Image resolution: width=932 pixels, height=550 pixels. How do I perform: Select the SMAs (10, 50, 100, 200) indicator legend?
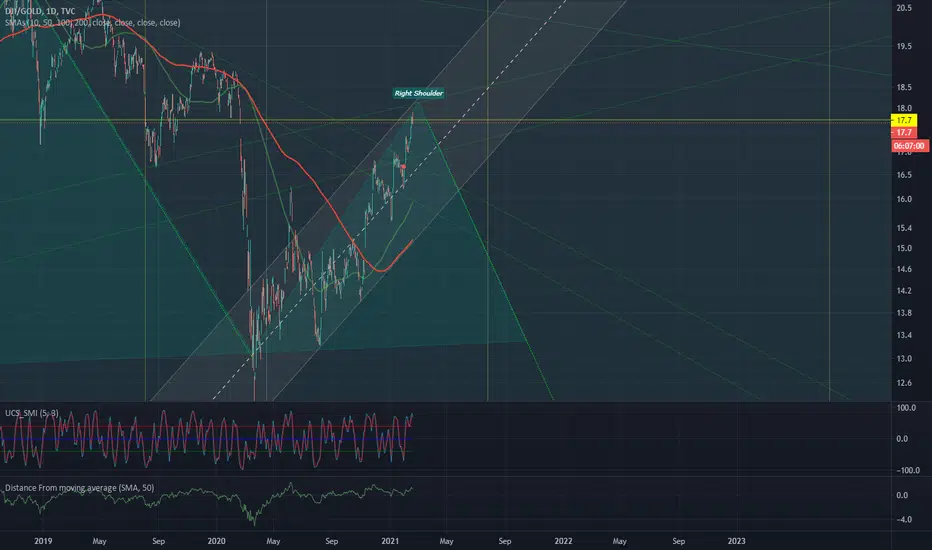[93, 23]
